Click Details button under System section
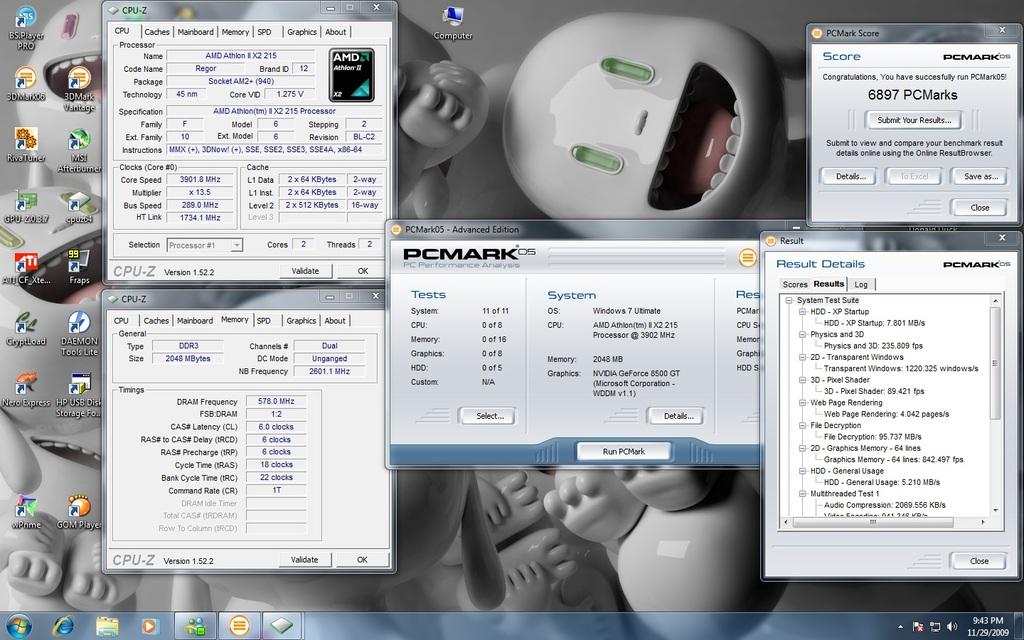This screenshot has width=1024, height=640. pos(678,416)
